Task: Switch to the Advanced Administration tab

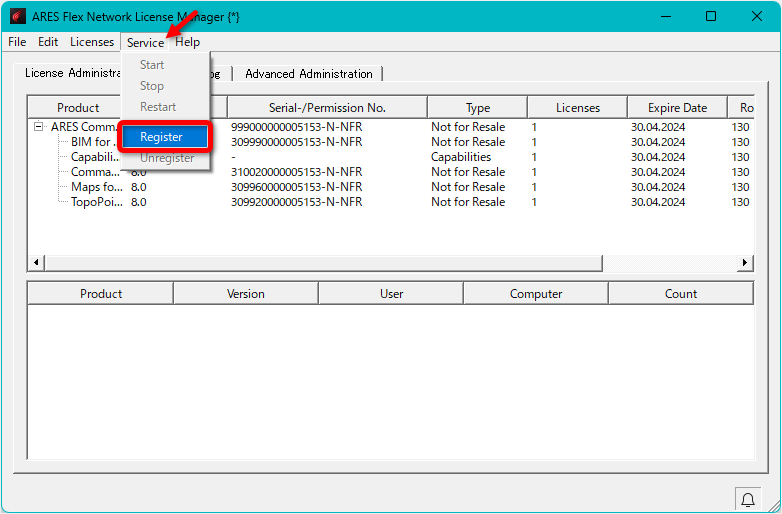Action: (x=309, y=74)
